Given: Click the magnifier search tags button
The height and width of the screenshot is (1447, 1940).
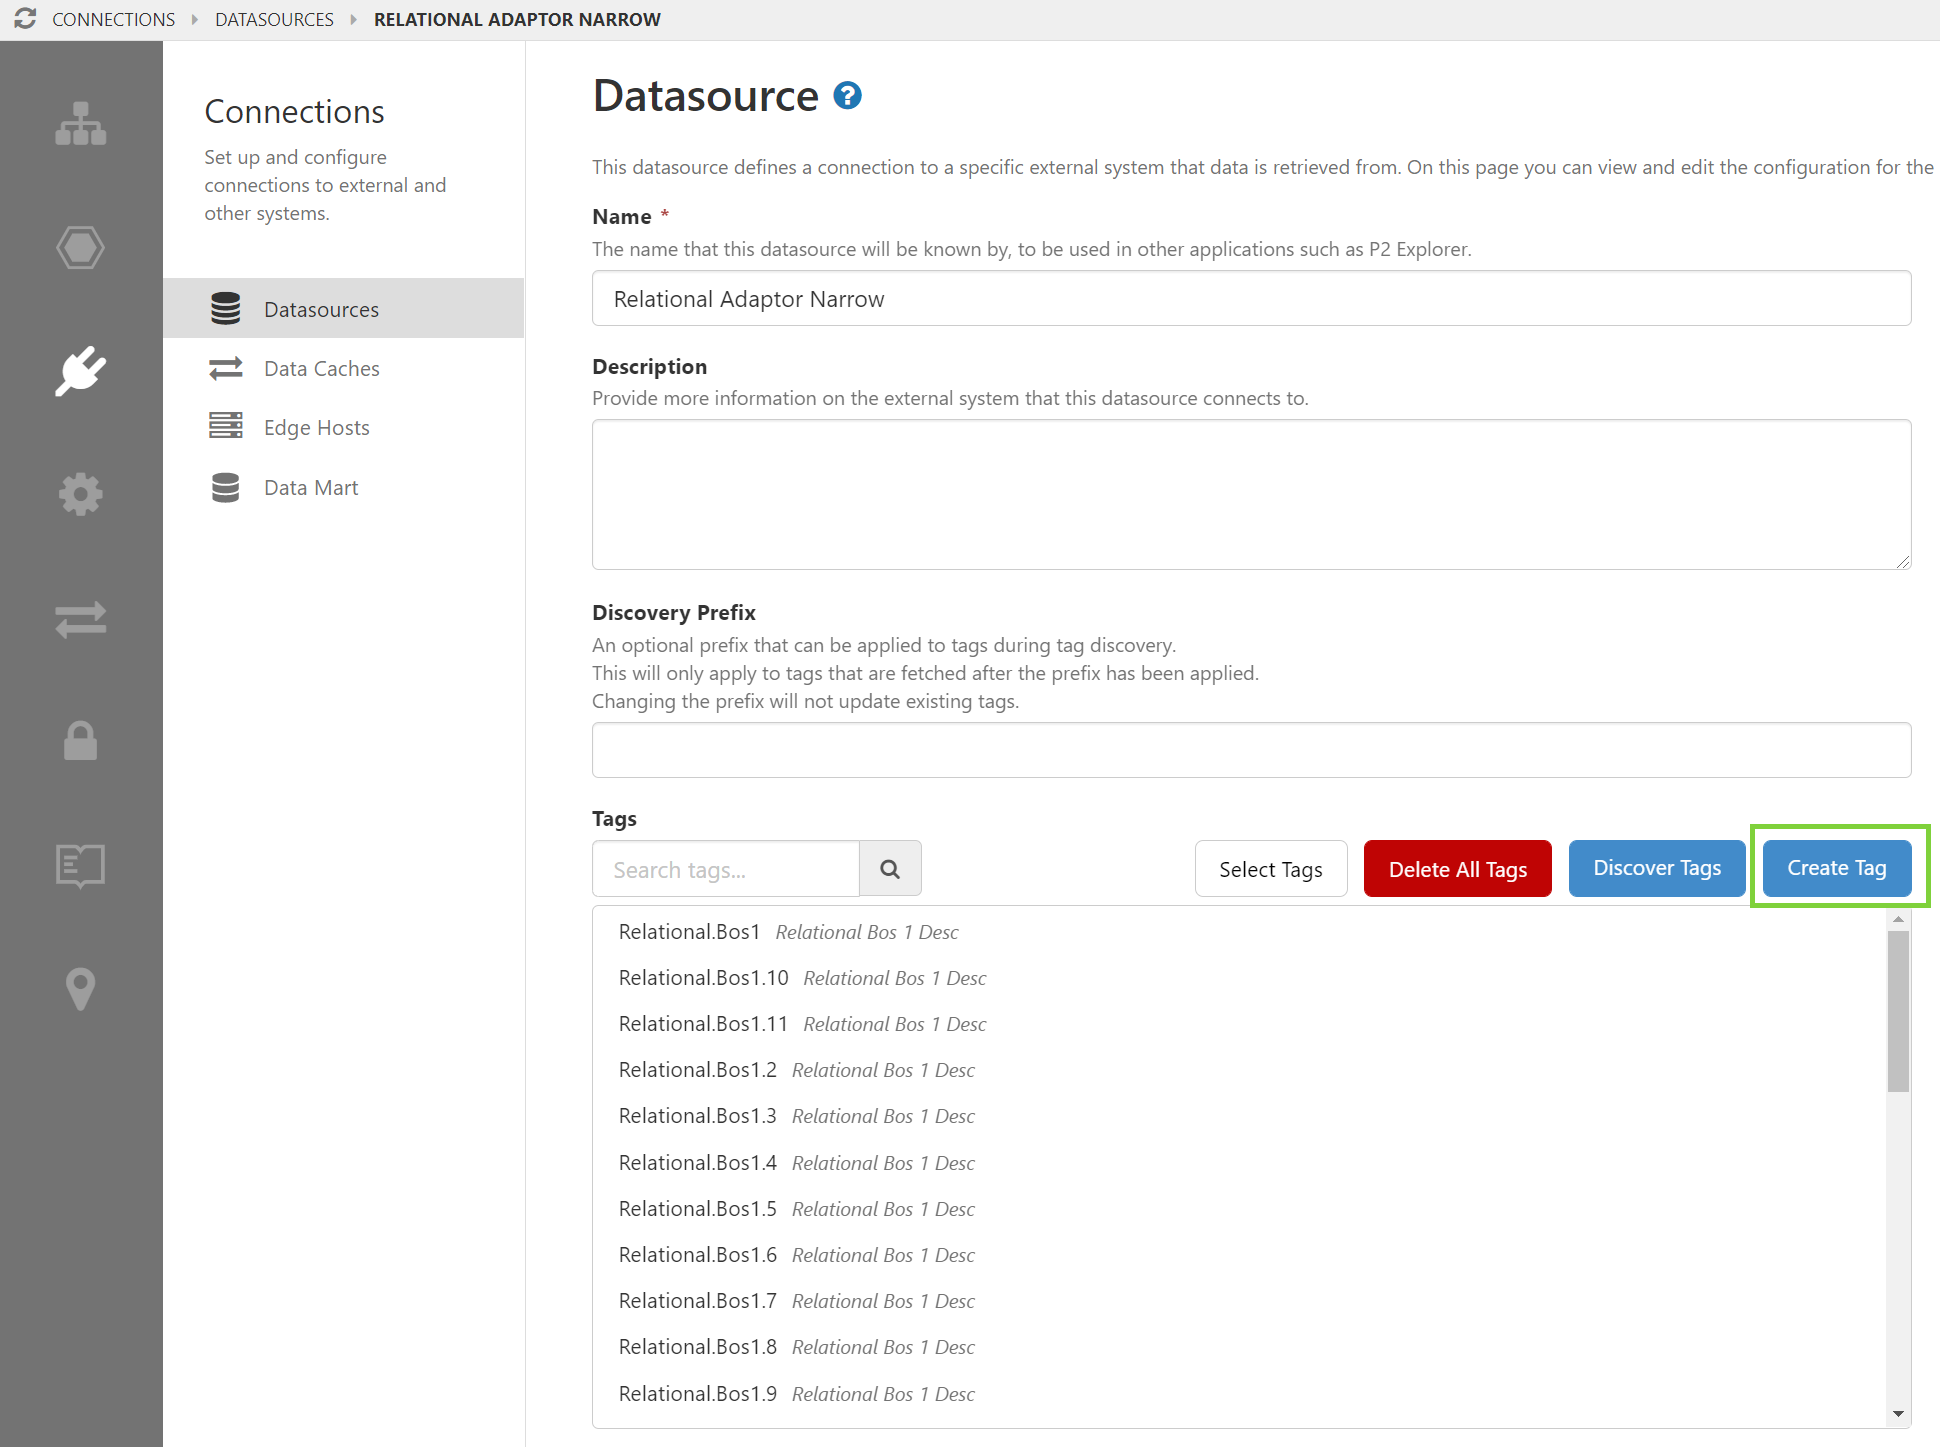Looking at the screenshot, I should [x=890, y=869].
